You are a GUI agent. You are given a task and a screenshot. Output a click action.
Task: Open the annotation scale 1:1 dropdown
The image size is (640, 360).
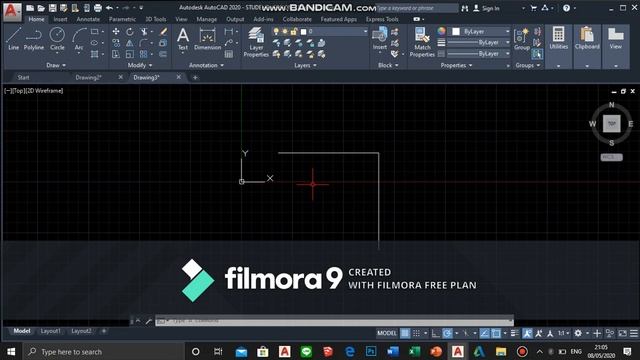click(564, 333)
